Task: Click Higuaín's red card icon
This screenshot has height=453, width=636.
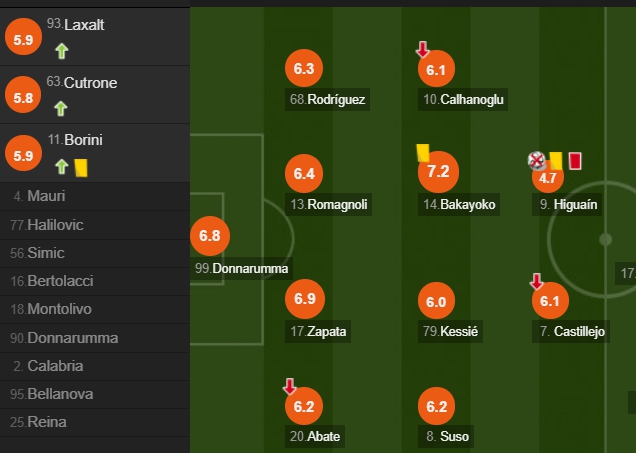Action: [575, 161]
